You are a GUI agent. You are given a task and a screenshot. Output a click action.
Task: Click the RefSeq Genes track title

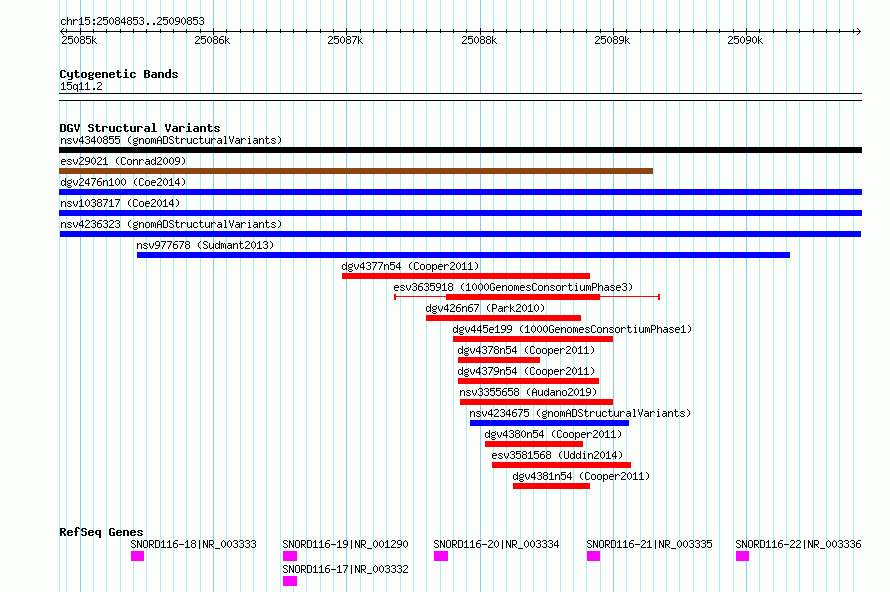pos(101,532)
